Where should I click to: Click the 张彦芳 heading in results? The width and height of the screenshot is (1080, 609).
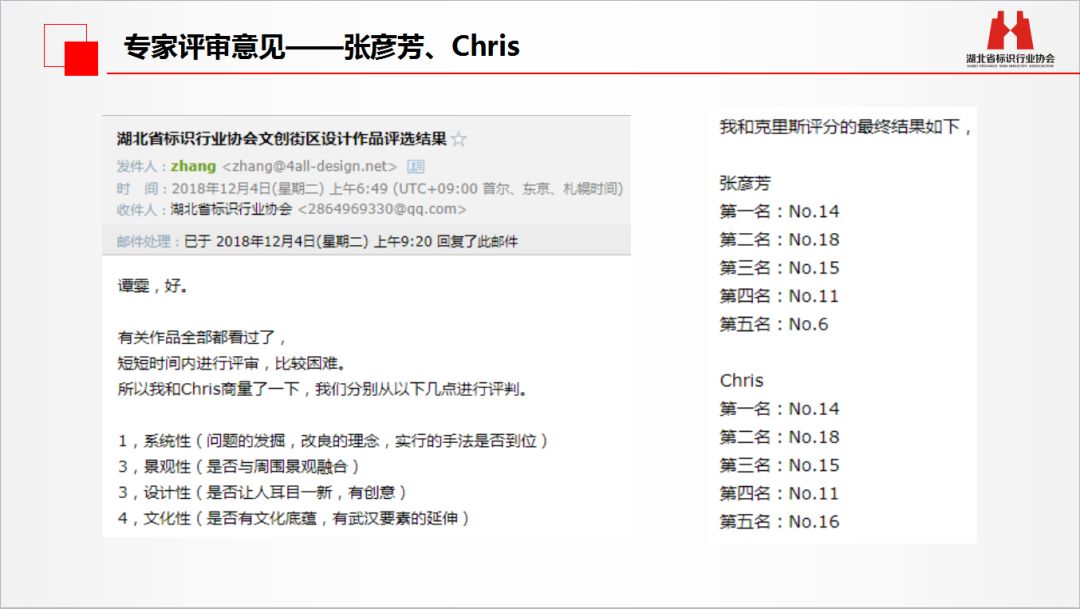745,183
